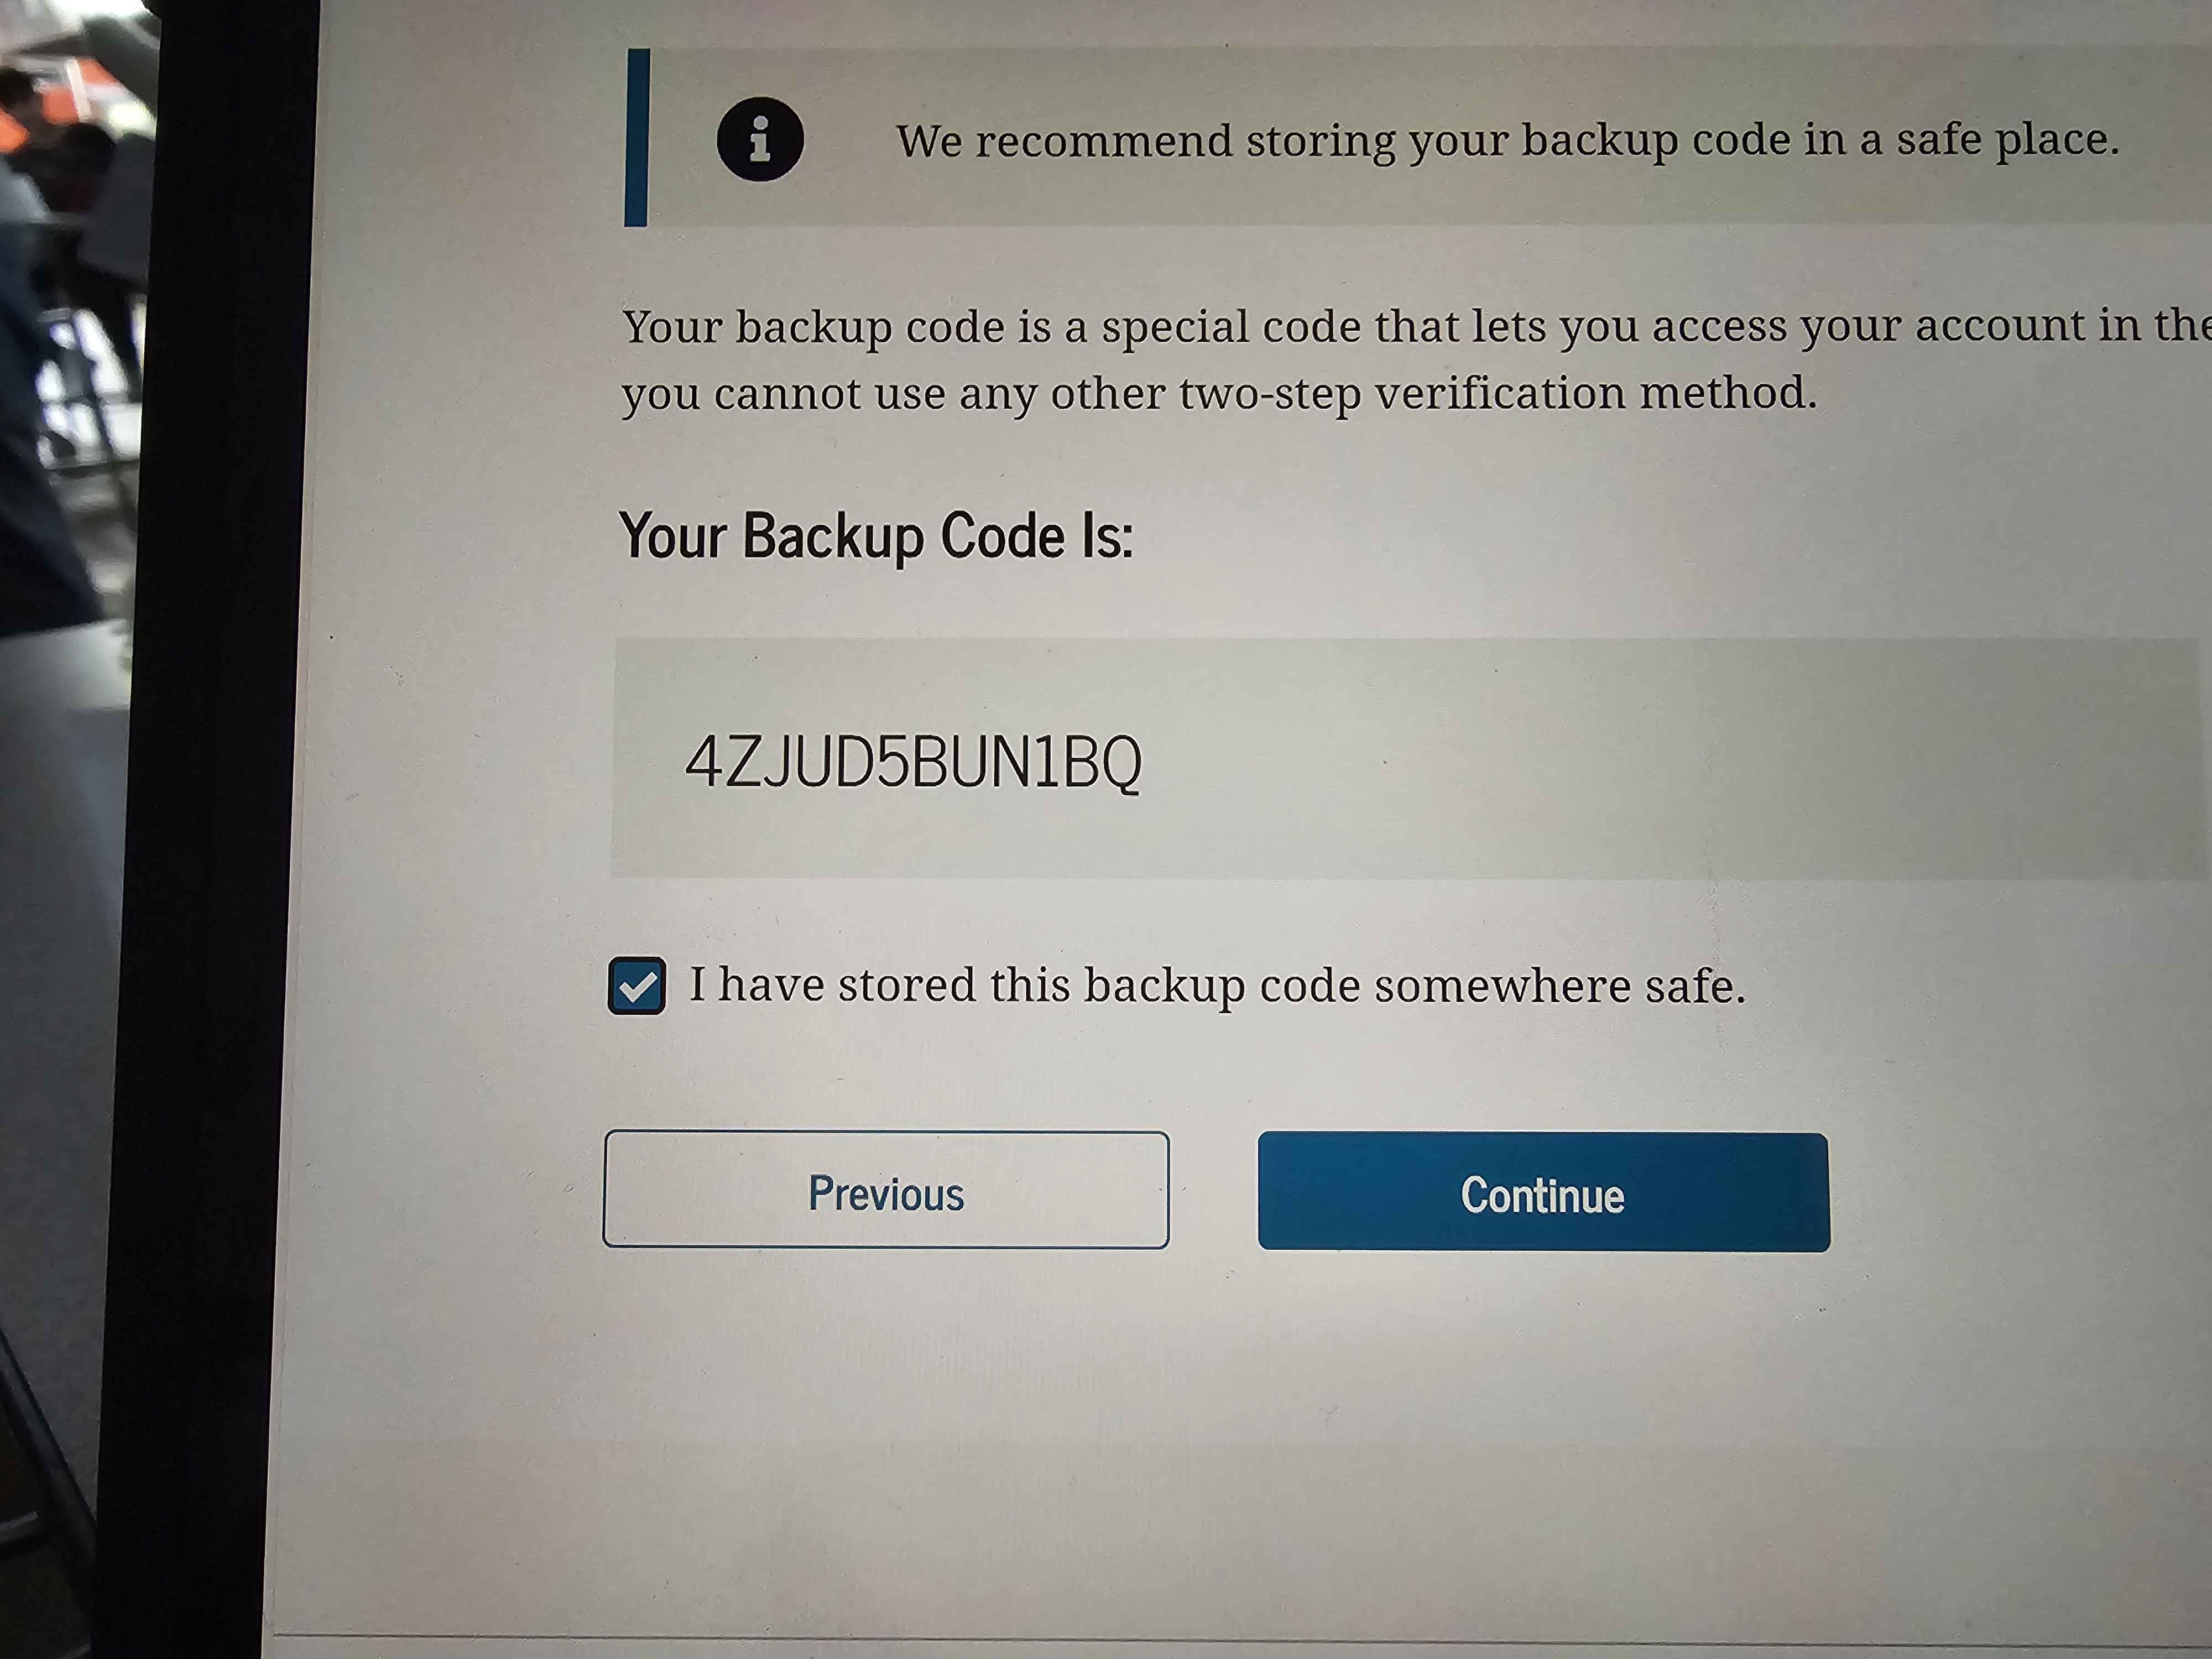2212x1659 pixels.
Task: Click the info icon in the banner
Action: [x=760, y=139]
